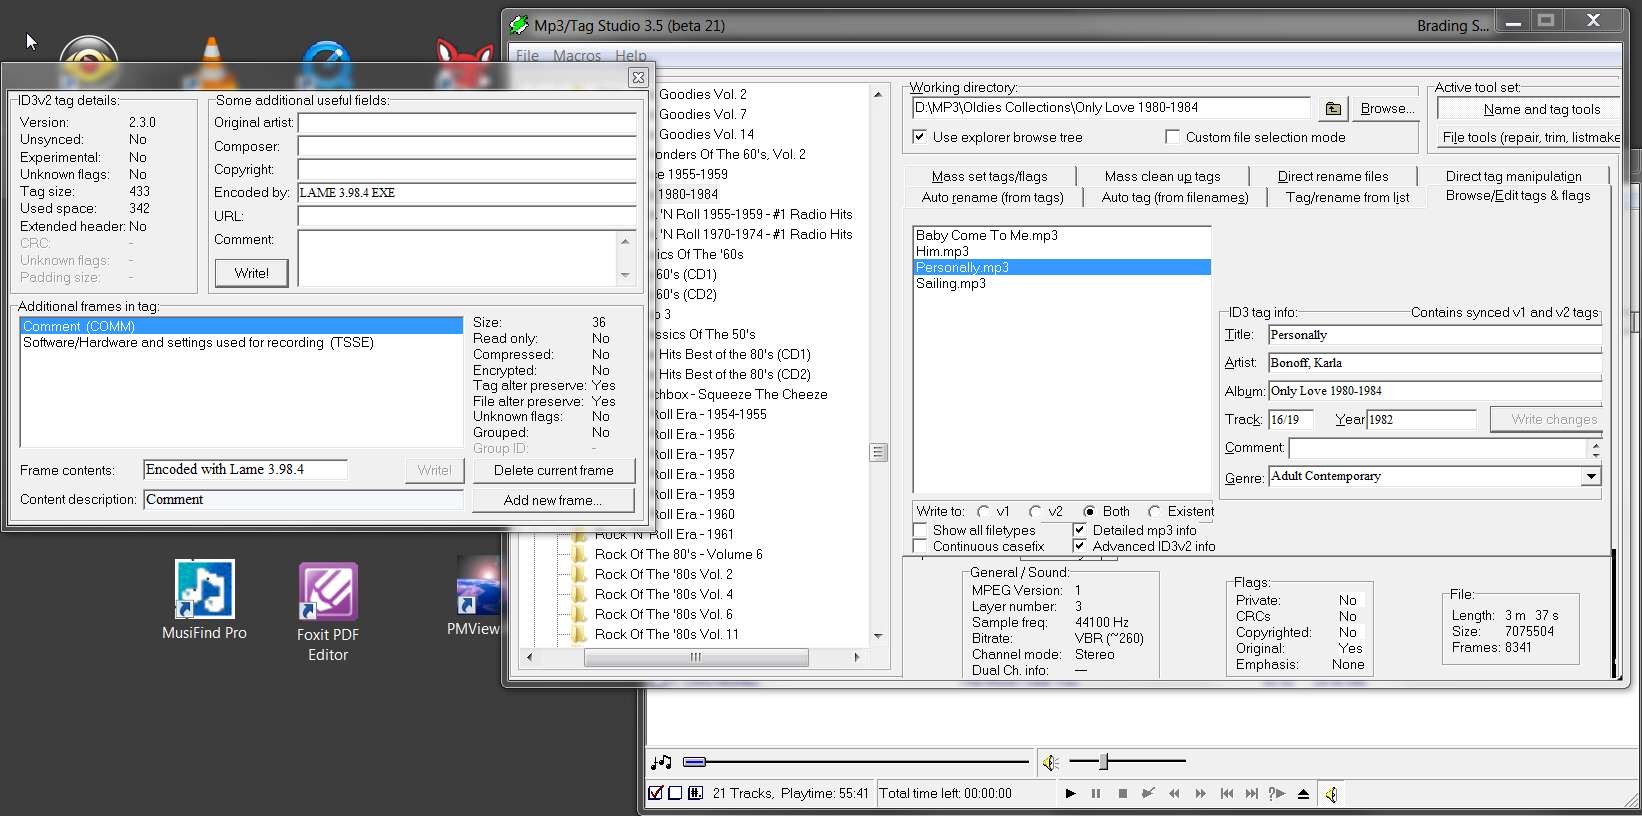Close the ID3v2 tag details dialog
1642x816 pixels.
click(638, 77)
